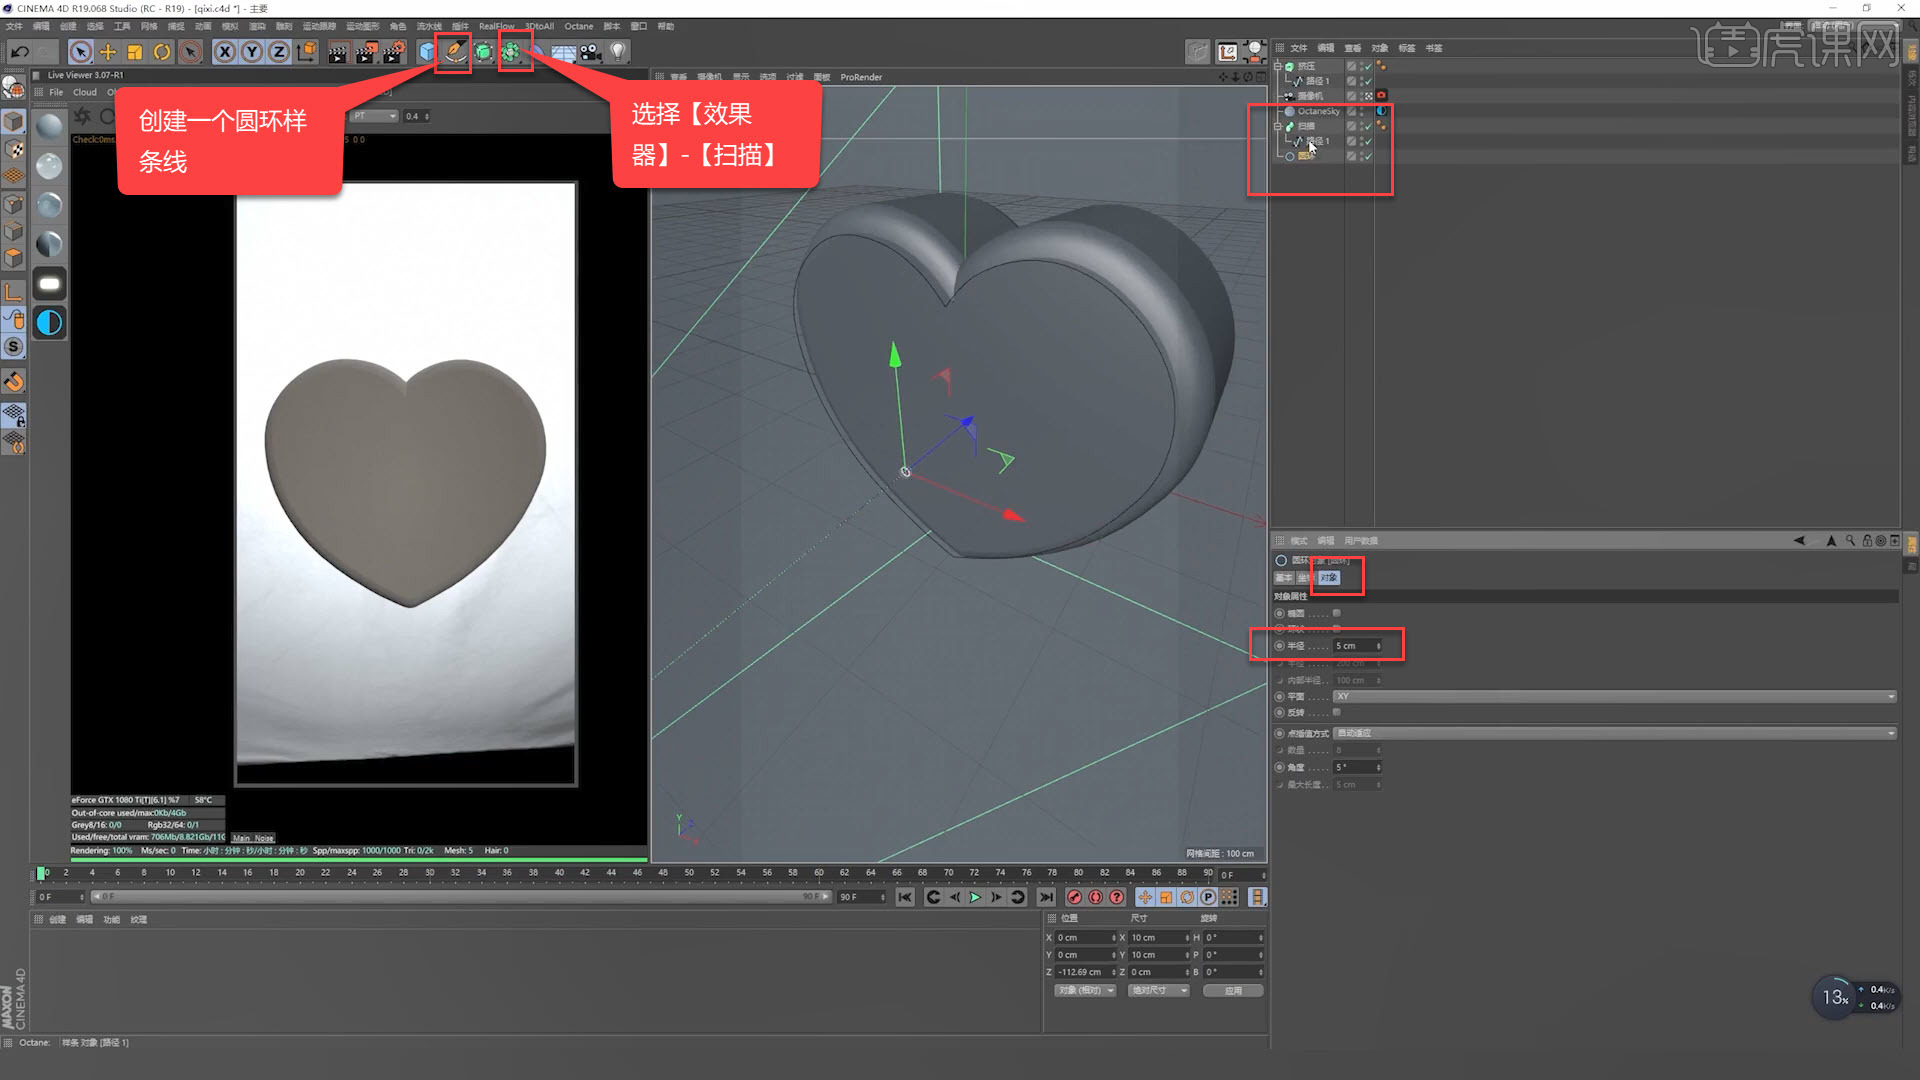Go to the start of animation
1920x1080 pixels.
(x=905, y=897)
